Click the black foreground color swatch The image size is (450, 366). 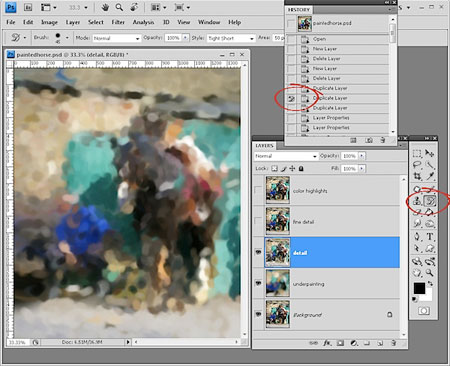(419, 288)
